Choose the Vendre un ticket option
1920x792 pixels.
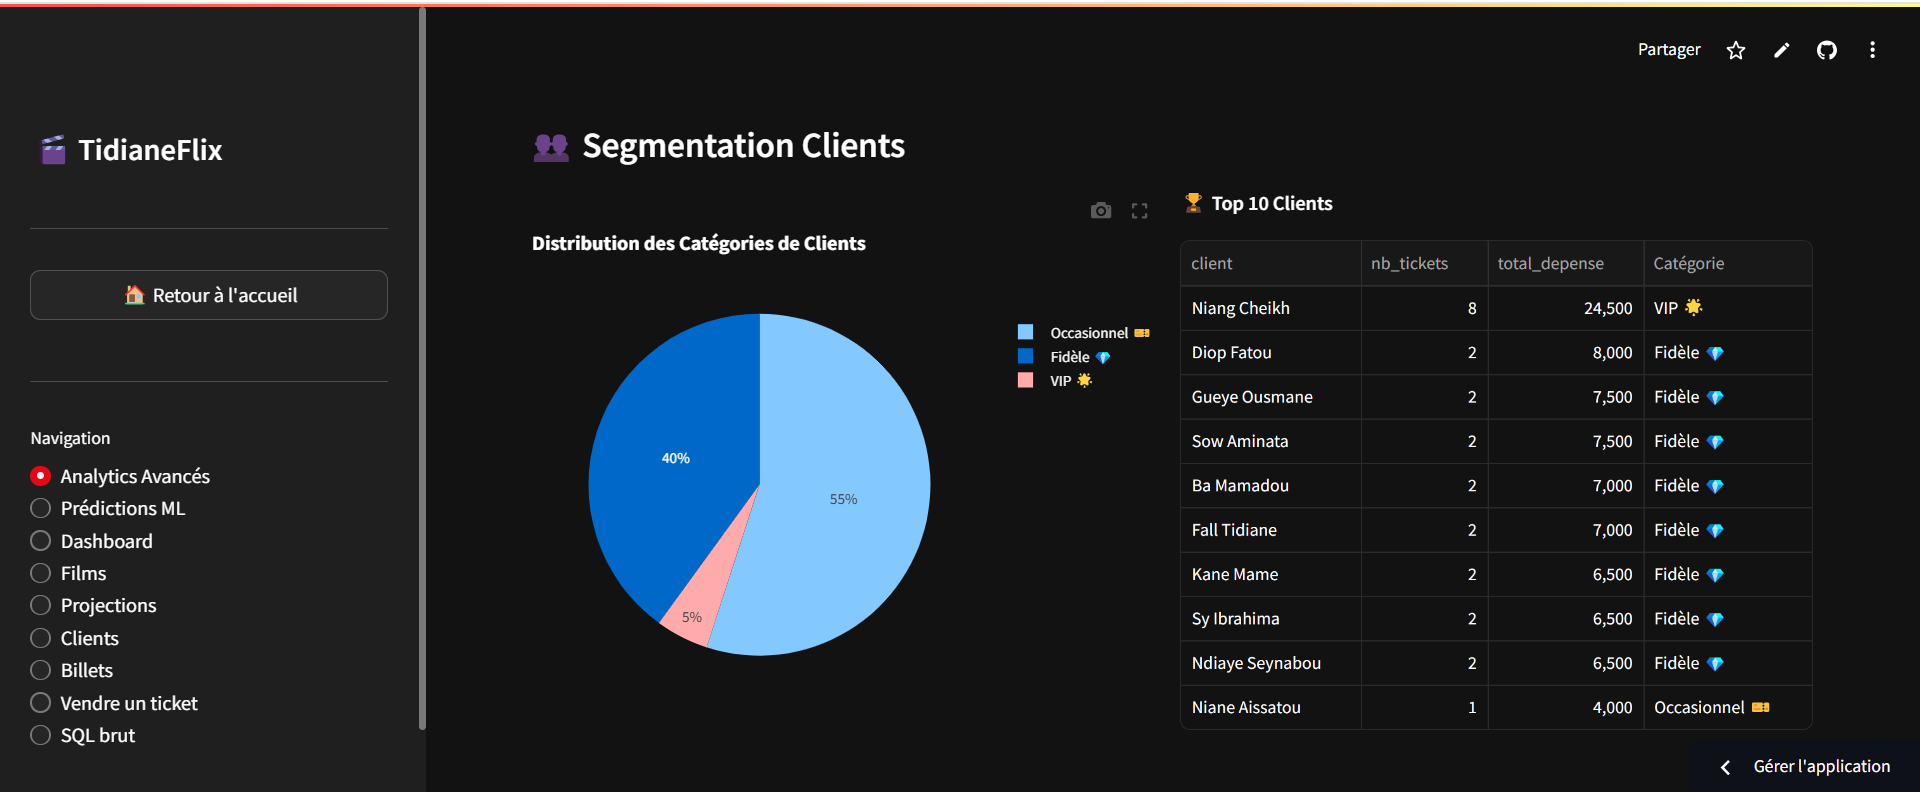pos(41,703)
